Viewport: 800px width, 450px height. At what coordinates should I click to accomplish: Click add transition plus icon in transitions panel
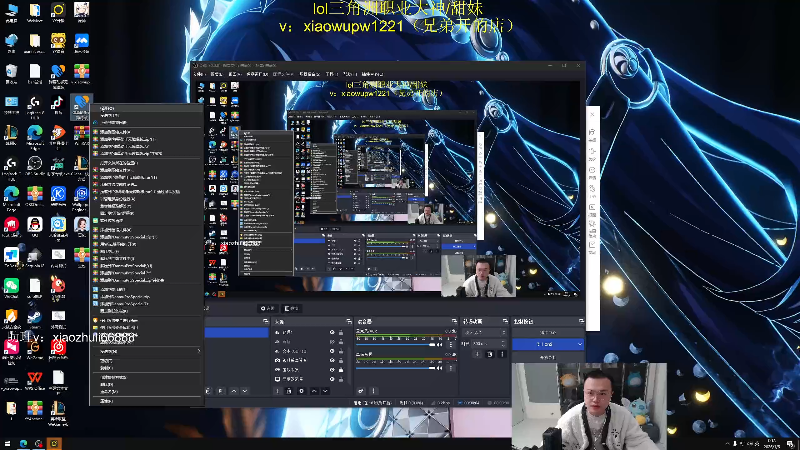(478, 354)
